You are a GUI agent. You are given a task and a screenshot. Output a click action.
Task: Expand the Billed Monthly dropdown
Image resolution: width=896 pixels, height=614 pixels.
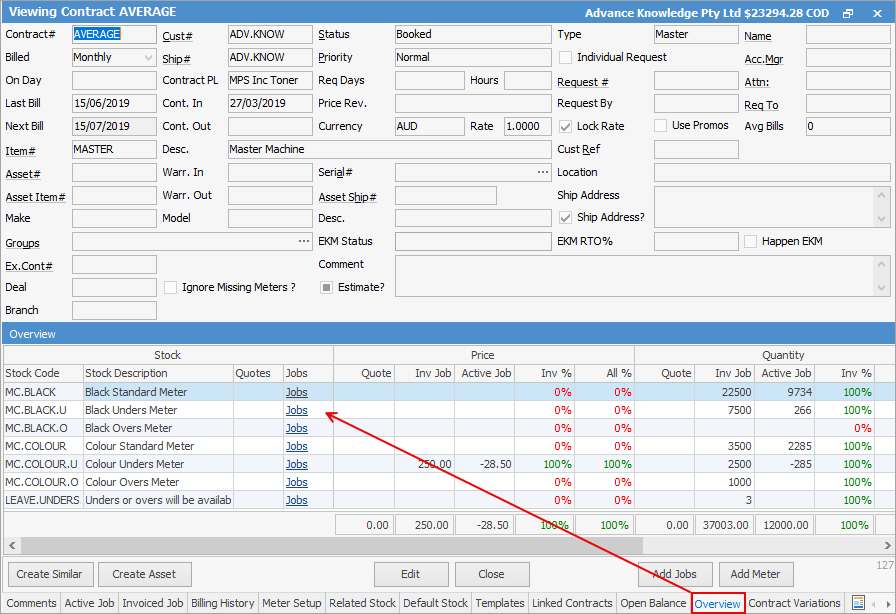[x=149, y=57]
